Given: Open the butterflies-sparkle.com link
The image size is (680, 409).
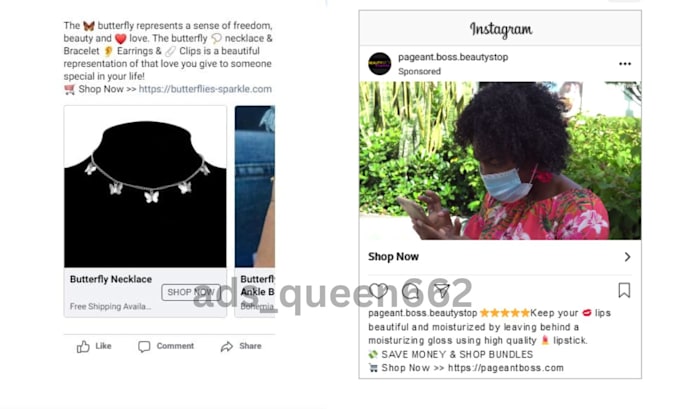Looking at the screenshot, I should pyautogui.click(x=205, y=89).
